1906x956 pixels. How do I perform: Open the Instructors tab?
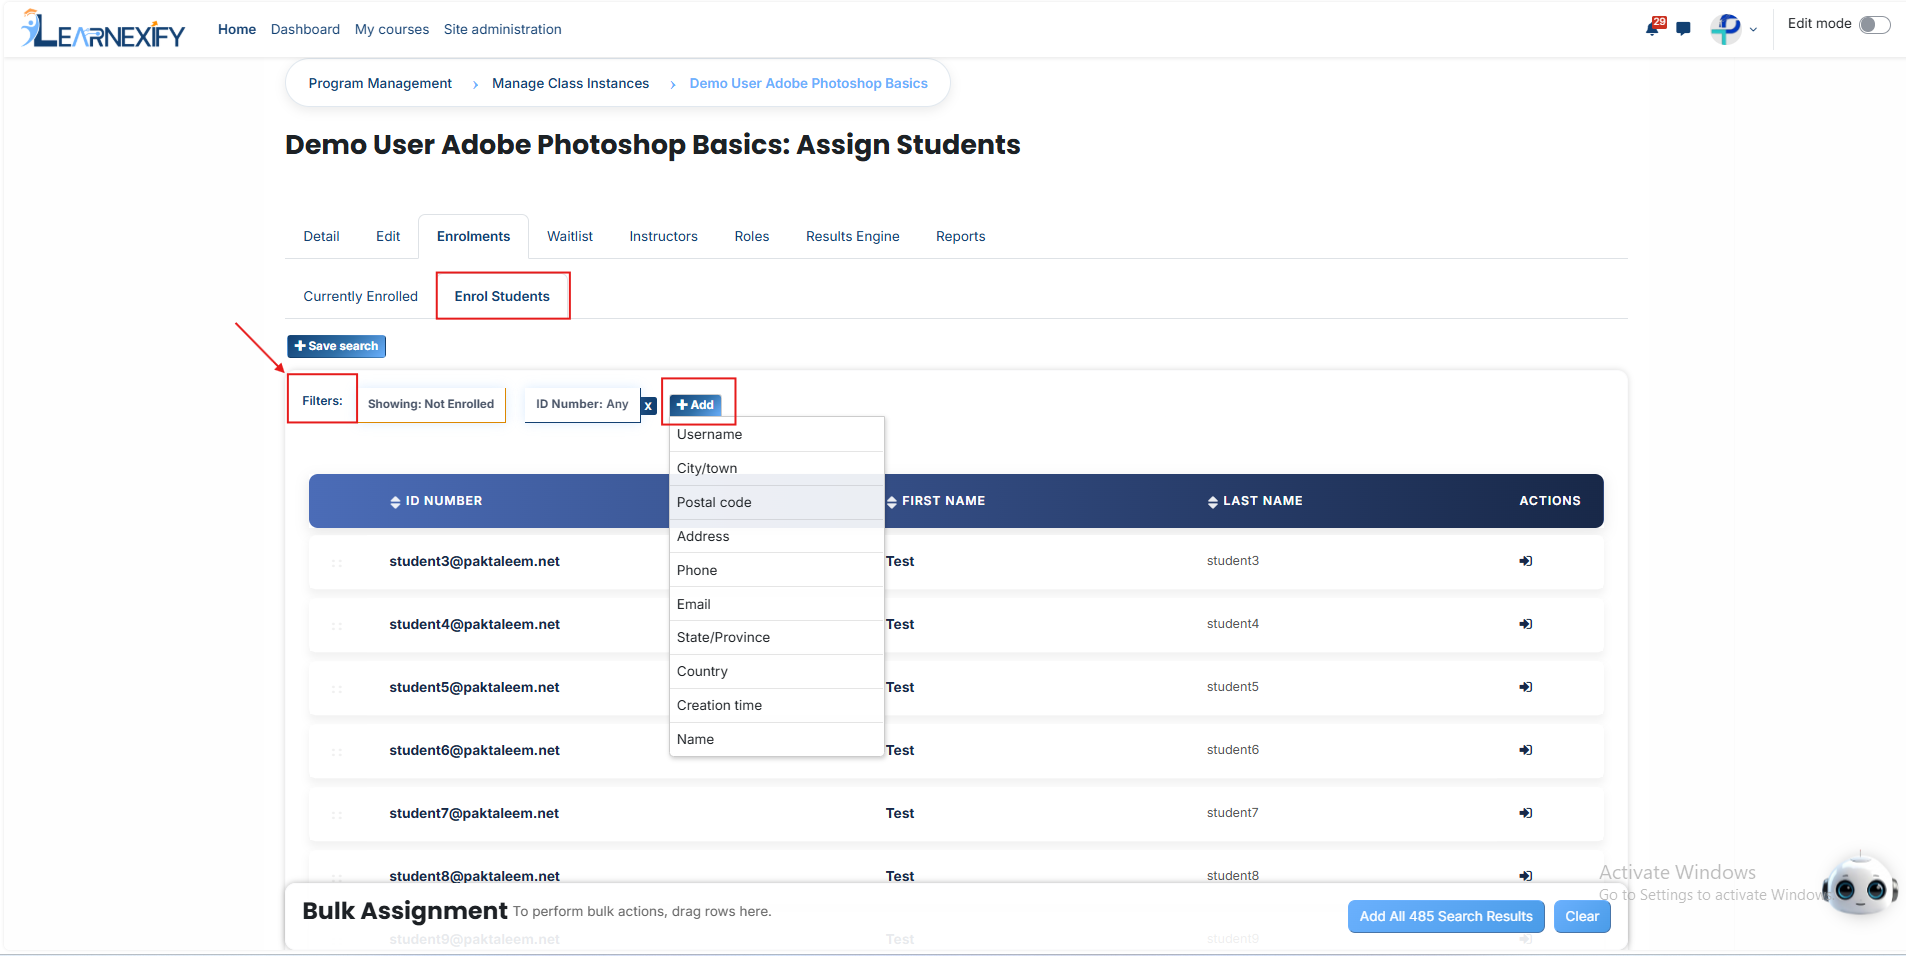(663, 236)
